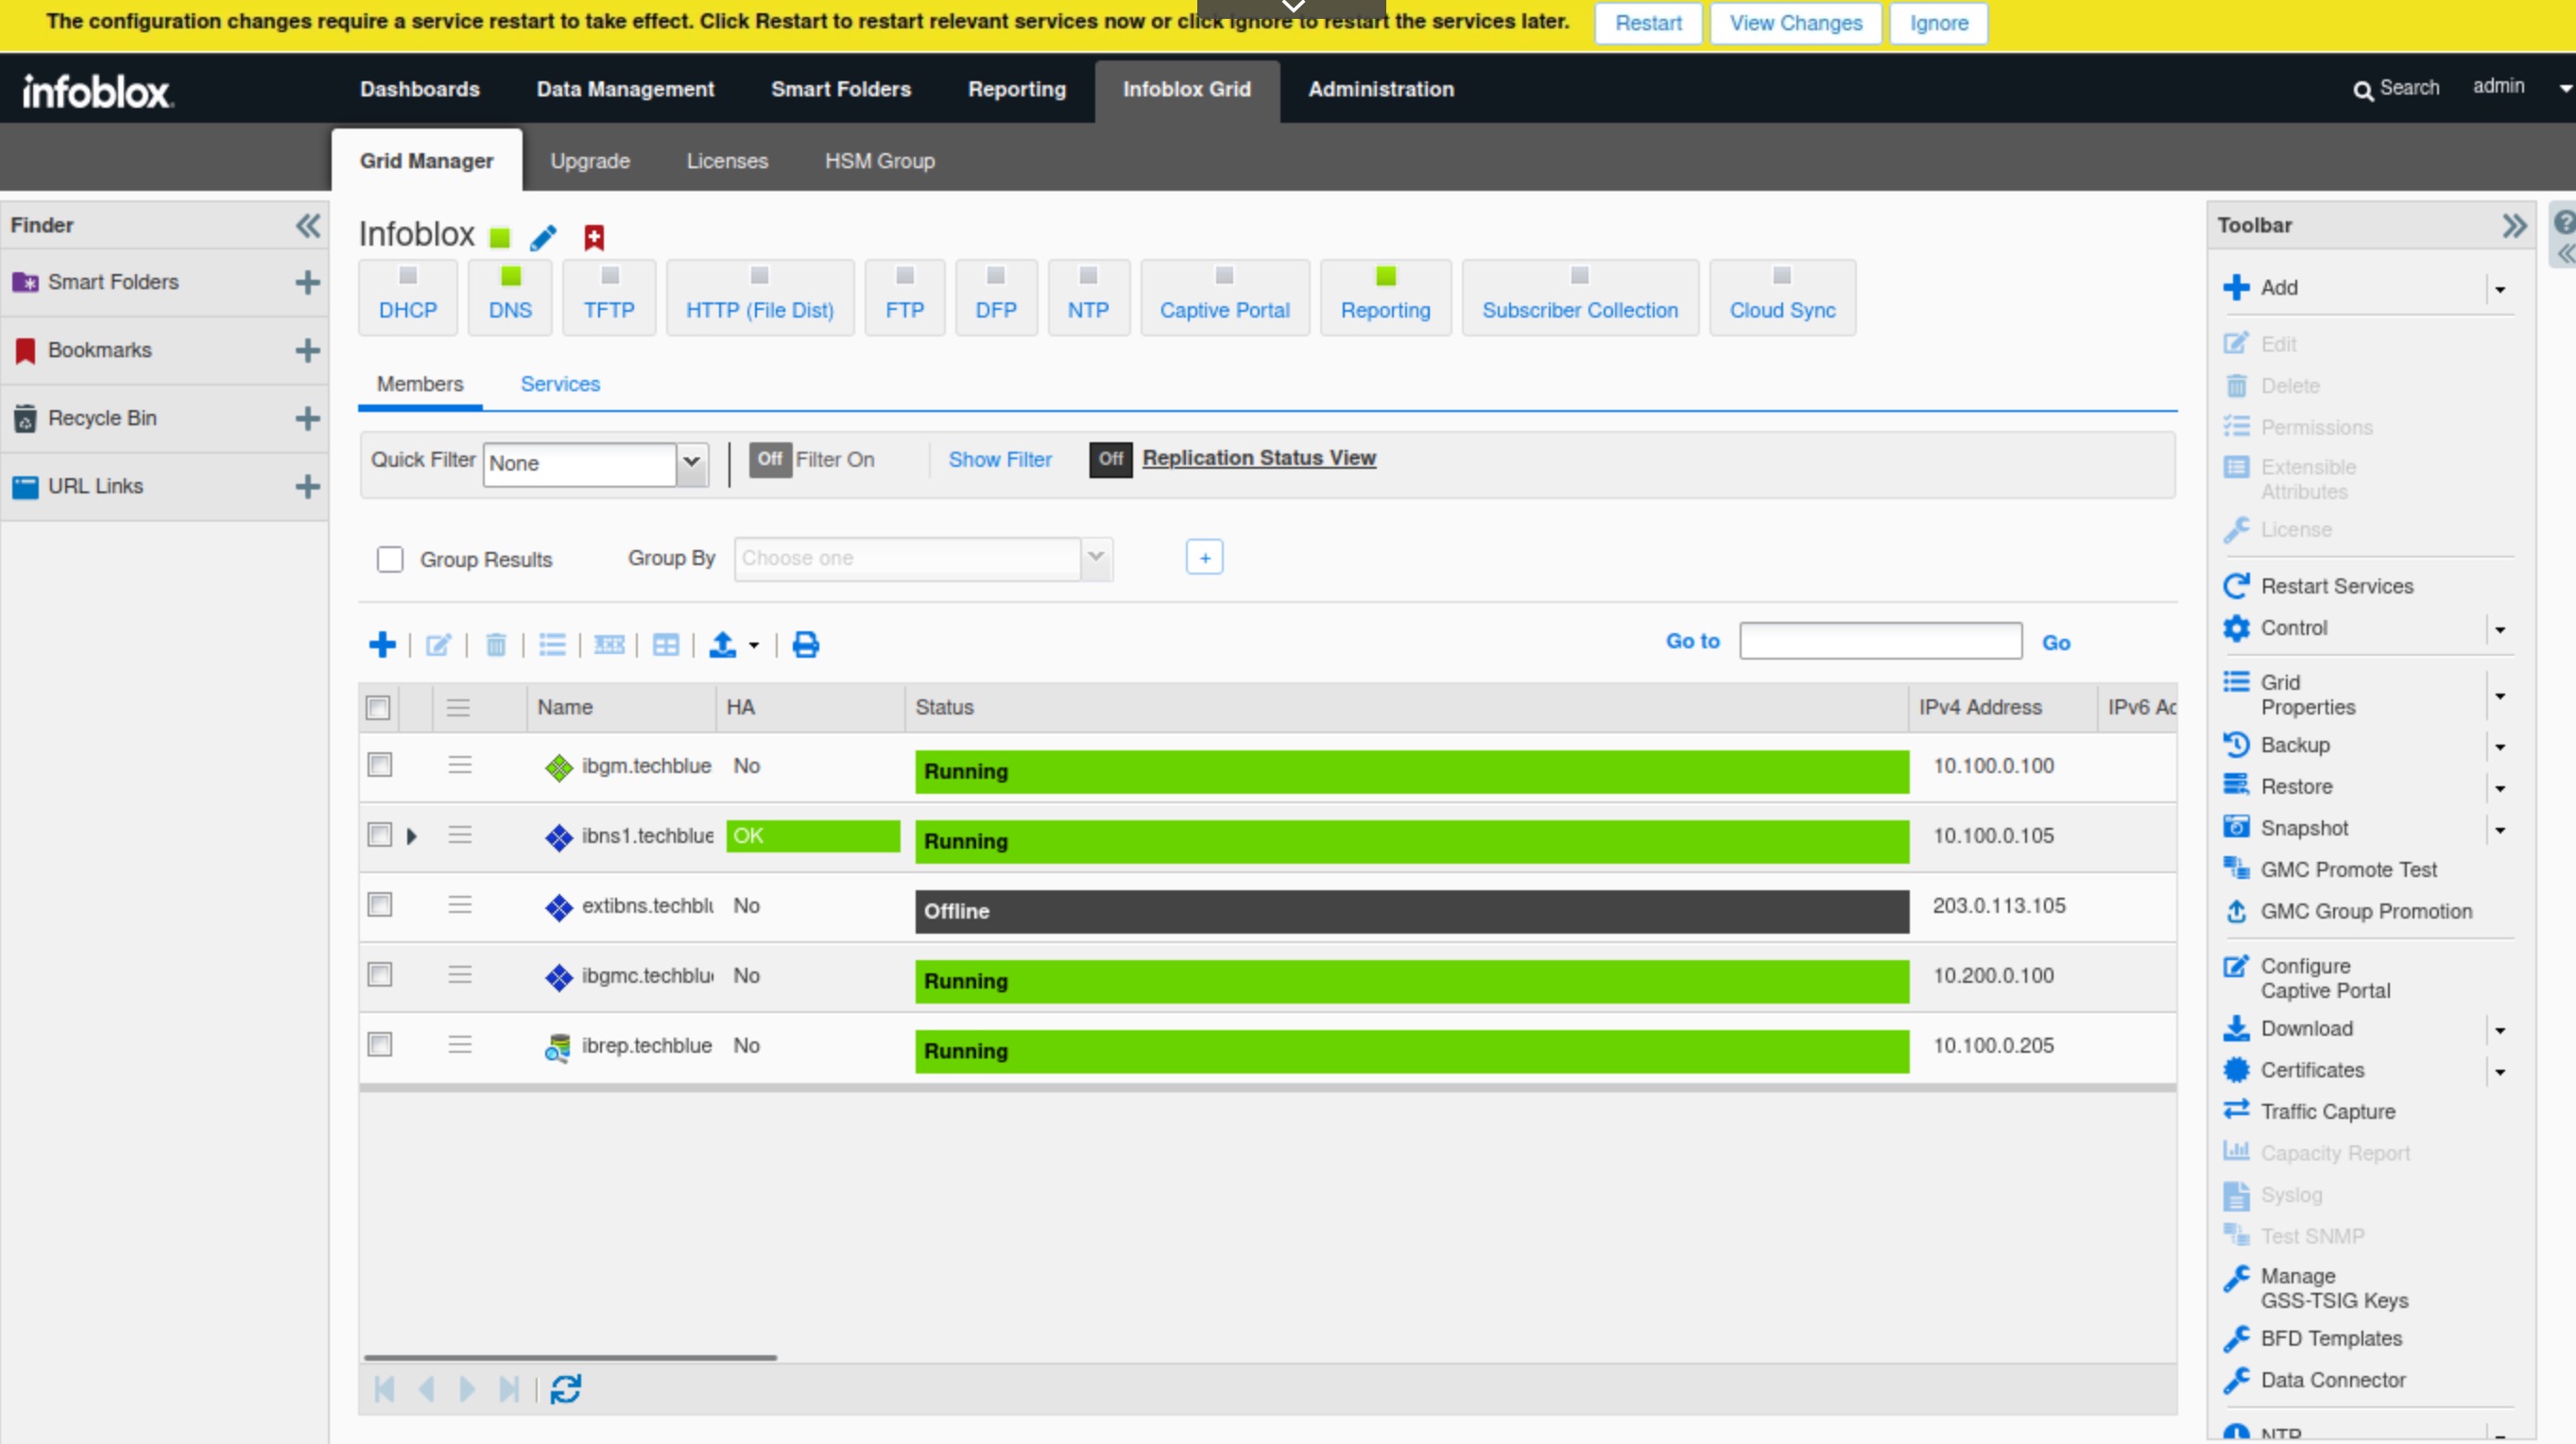Open the Data Management menu
2576x1444 pixels.
tap(625, 89)
